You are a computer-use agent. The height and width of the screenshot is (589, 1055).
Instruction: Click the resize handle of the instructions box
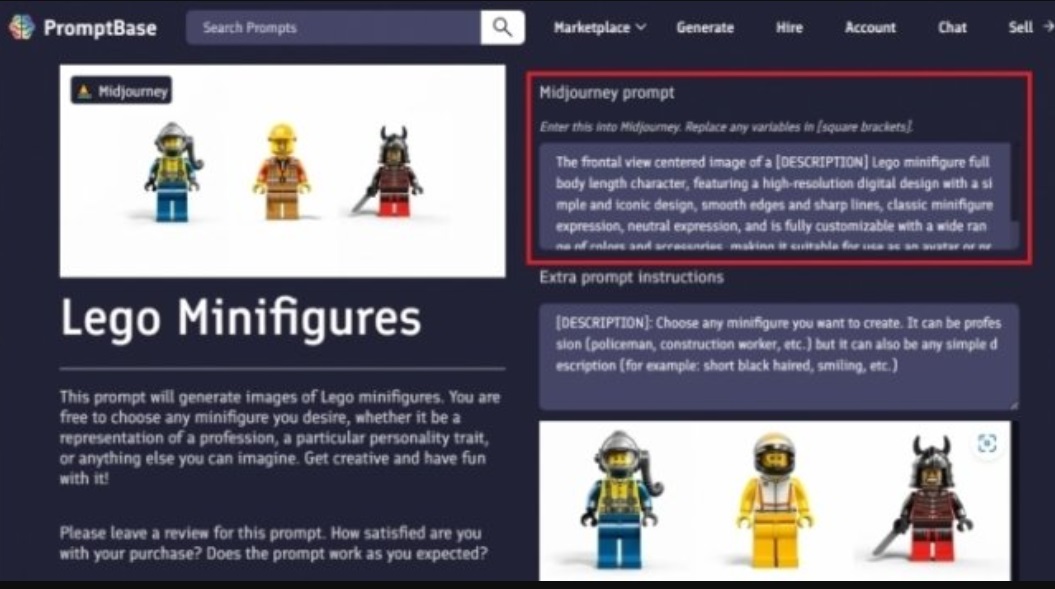[x=1013, y=405]
